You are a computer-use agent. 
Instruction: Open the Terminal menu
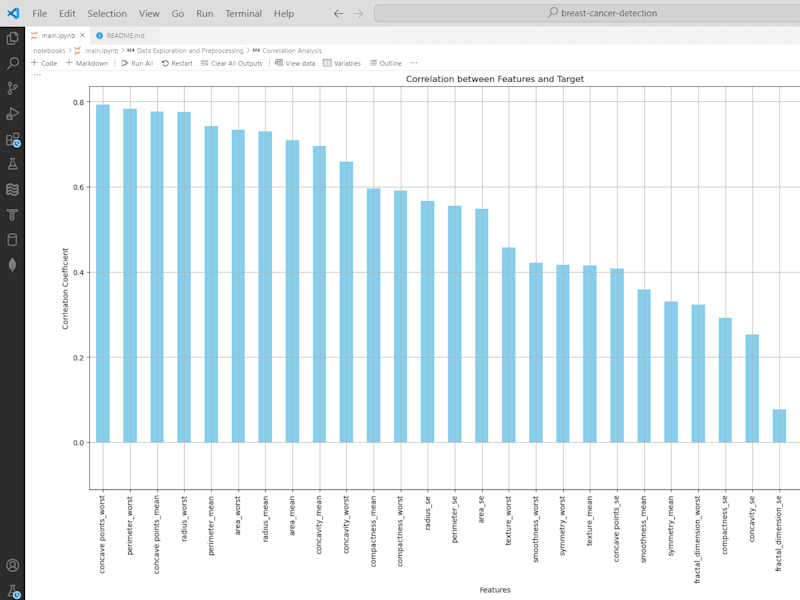(x=243, y=13)
